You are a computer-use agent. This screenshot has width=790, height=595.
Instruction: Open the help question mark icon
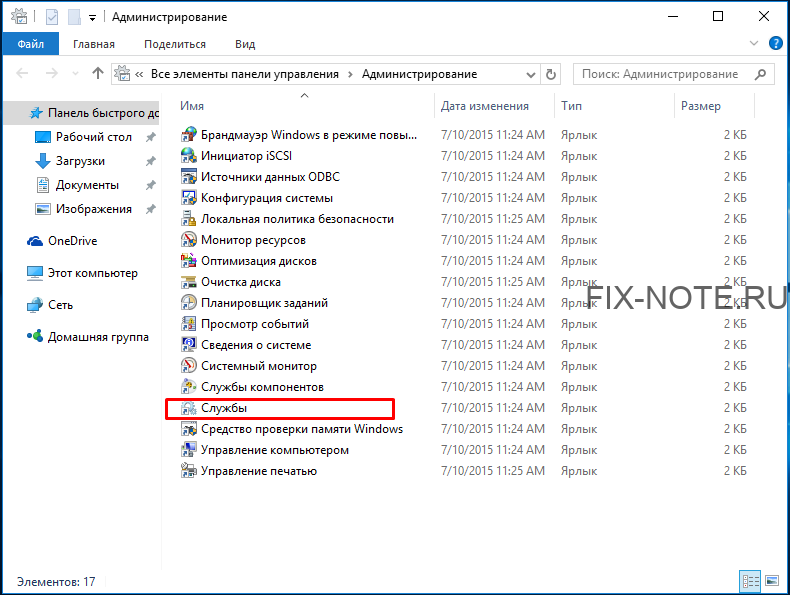[x=776, y=43]
